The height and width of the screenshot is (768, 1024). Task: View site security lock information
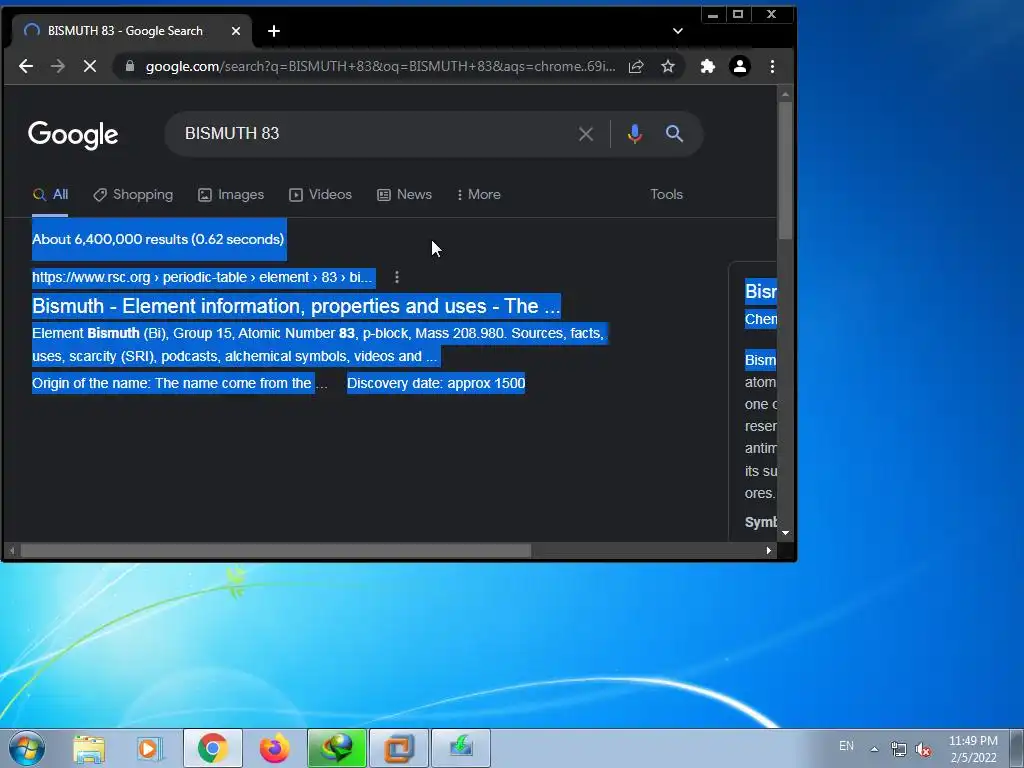pos(130,66)
